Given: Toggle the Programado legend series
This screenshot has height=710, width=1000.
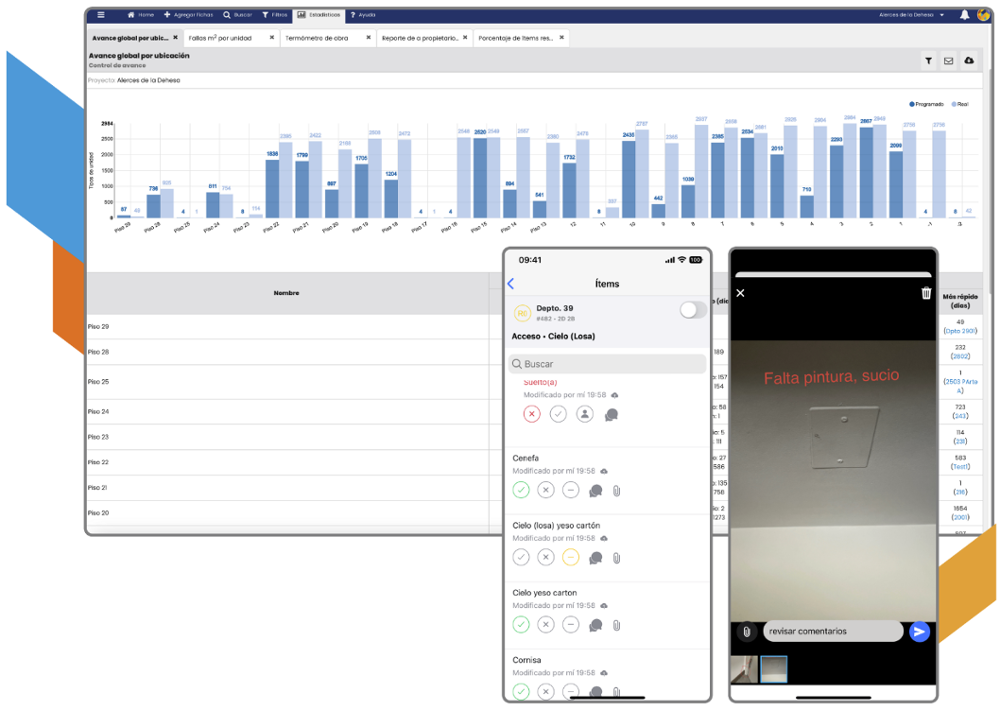Looking at the screenshot, I should [x=926, y=104].
